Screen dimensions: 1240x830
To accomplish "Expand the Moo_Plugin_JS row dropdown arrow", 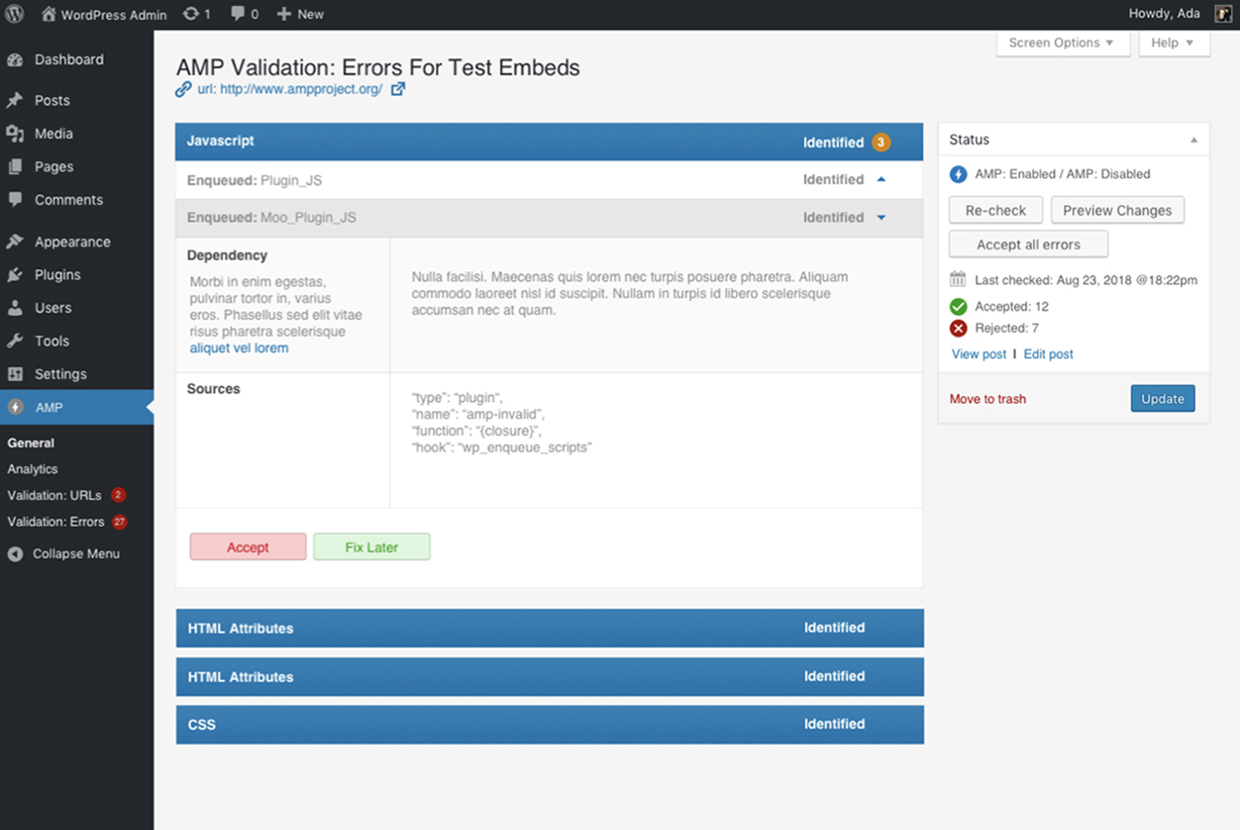I will [881, 218].
